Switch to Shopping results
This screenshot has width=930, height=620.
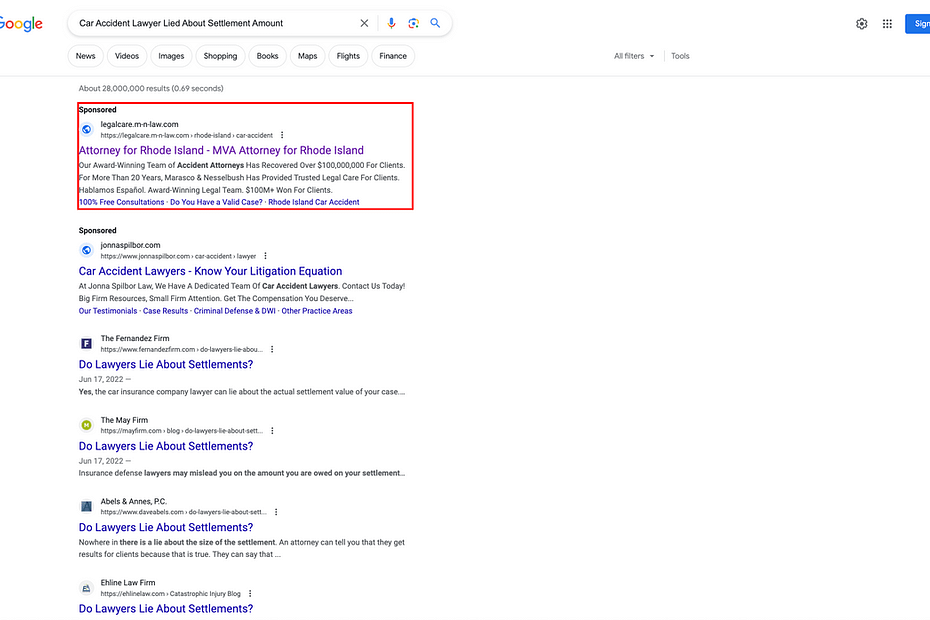(220, 56)
